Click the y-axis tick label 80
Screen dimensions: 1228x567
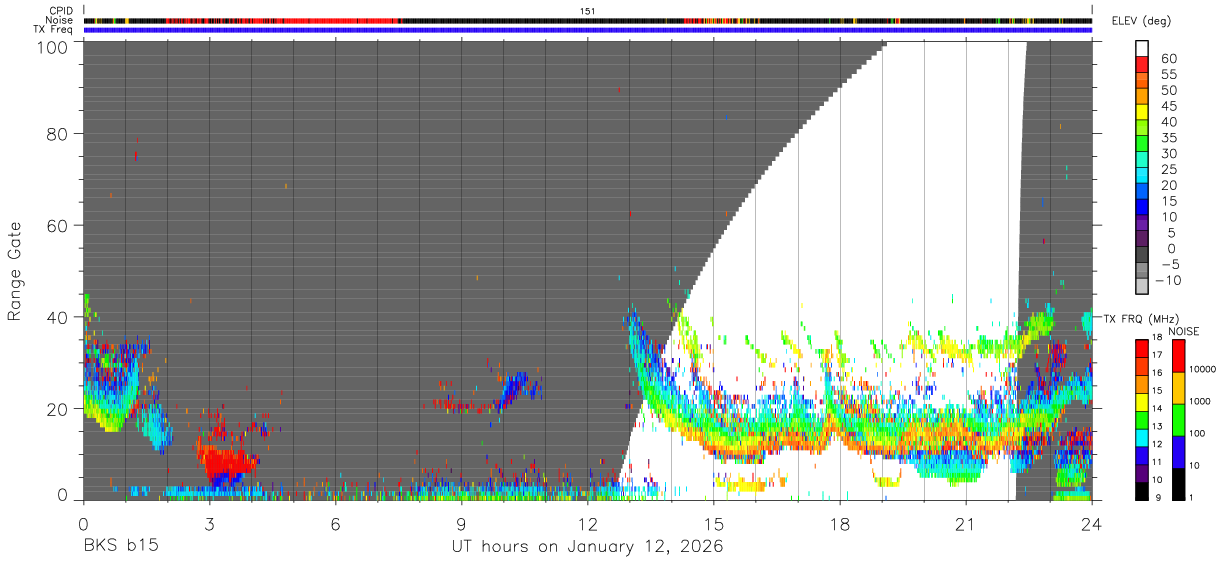click(x=57, y=133)
